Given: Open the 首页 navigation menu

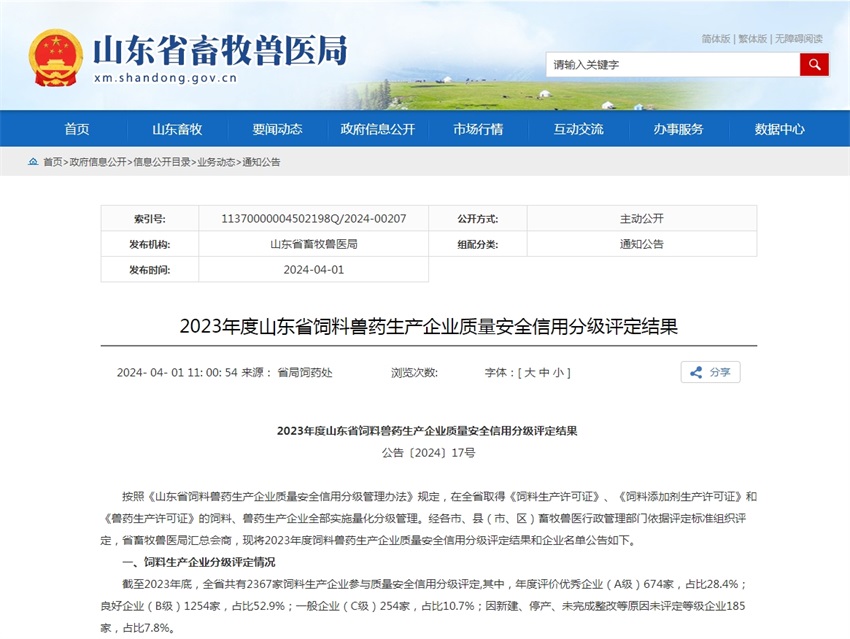Looking at the screenshot, I should tap(77, 128).
